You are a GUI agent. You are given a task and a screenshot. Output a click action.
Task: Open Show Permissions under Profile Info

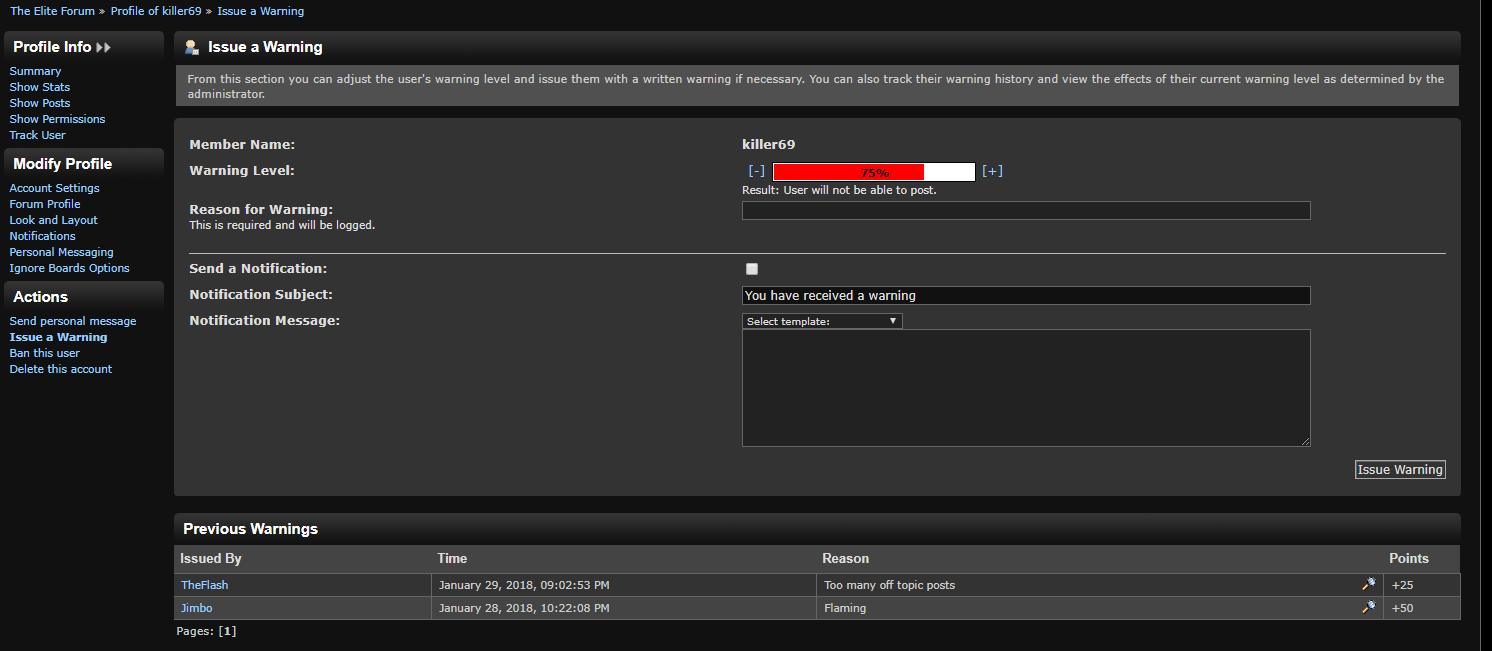click(x=57, y=119)
